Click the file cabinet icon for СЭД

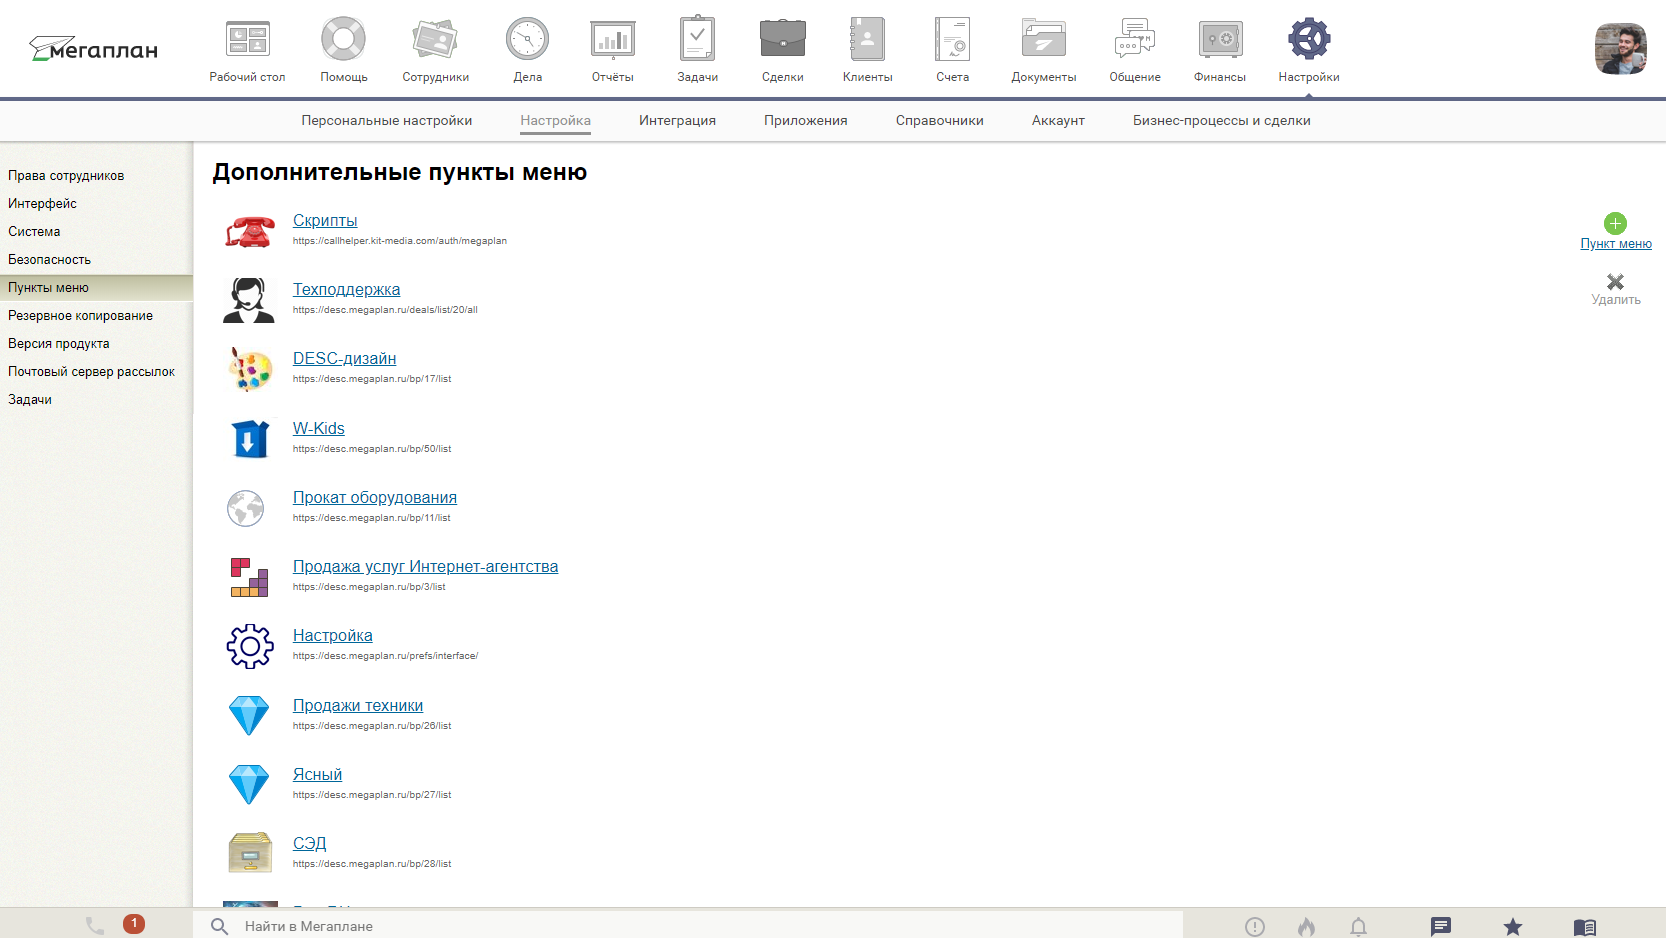point(250,853)
